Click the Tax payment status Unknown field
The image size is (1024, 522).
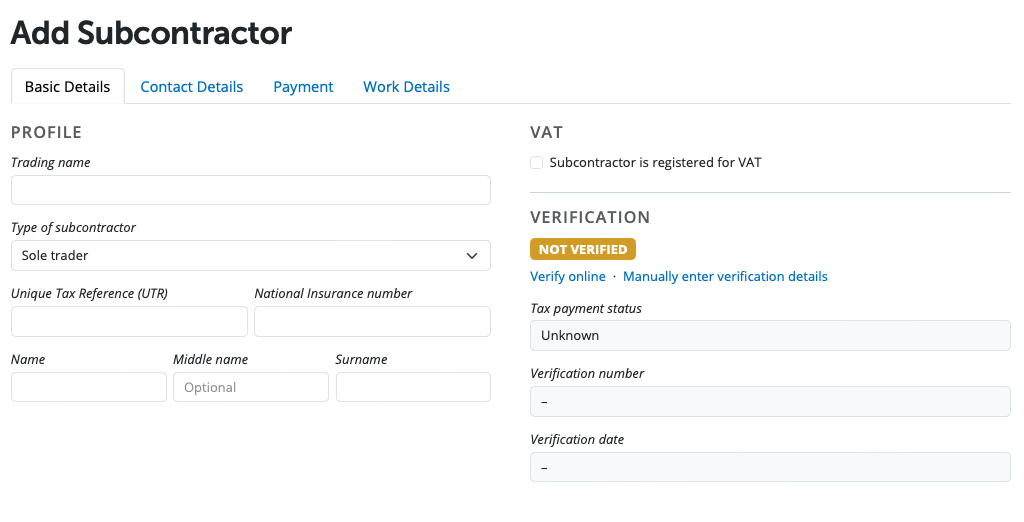click(x=770, y=335)
